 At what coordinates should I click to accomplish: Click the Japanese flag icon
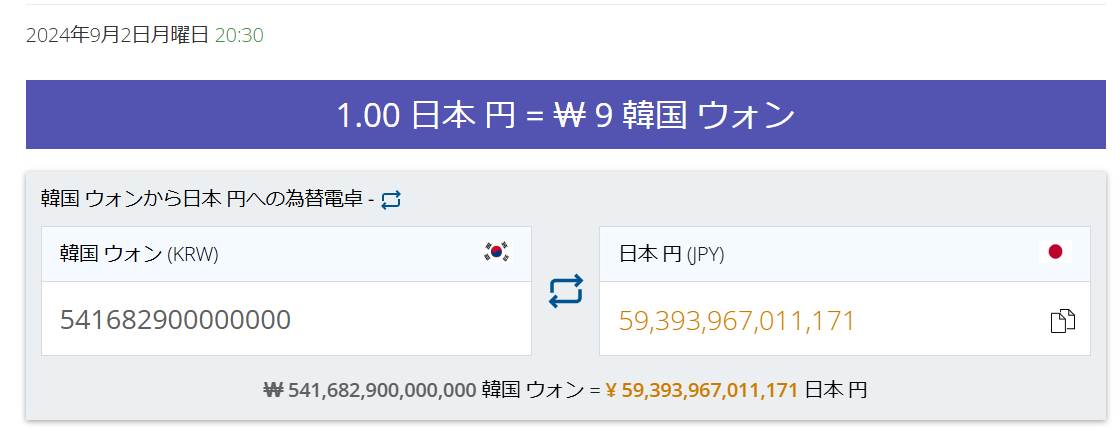click(x=1054, y=253)
